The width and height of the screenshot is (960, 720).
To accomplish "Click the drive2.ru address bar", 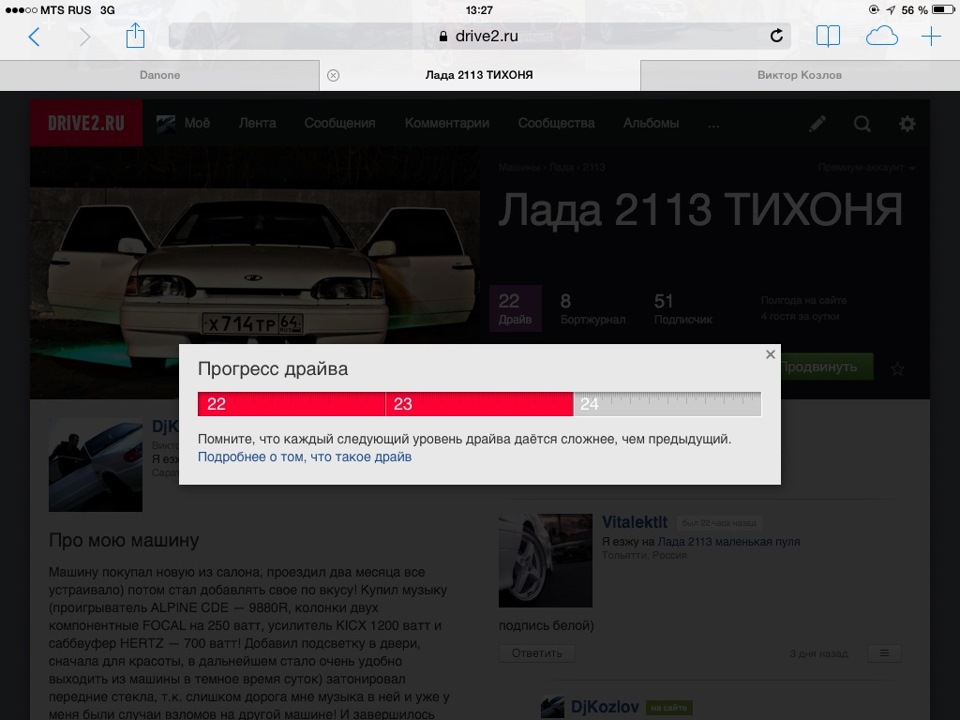I will click(480, 36).
